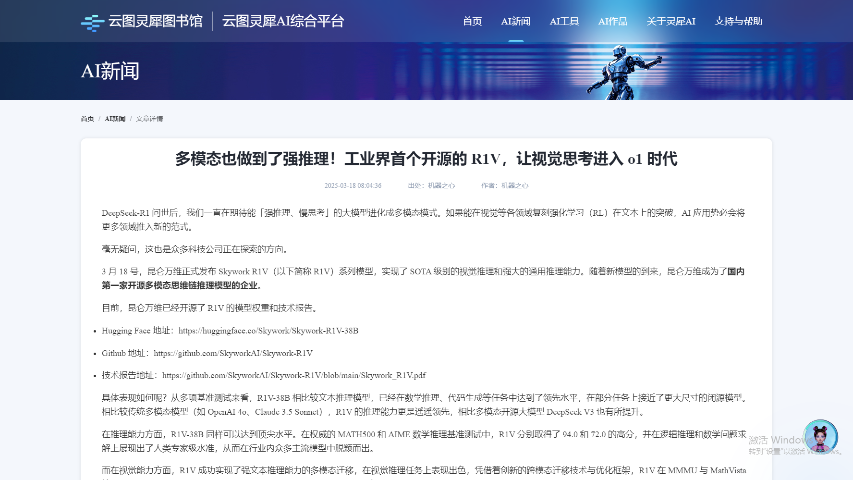Click the 云图灵犀图书馆 site title
This screenshot has height=480, width=853.
155,21
